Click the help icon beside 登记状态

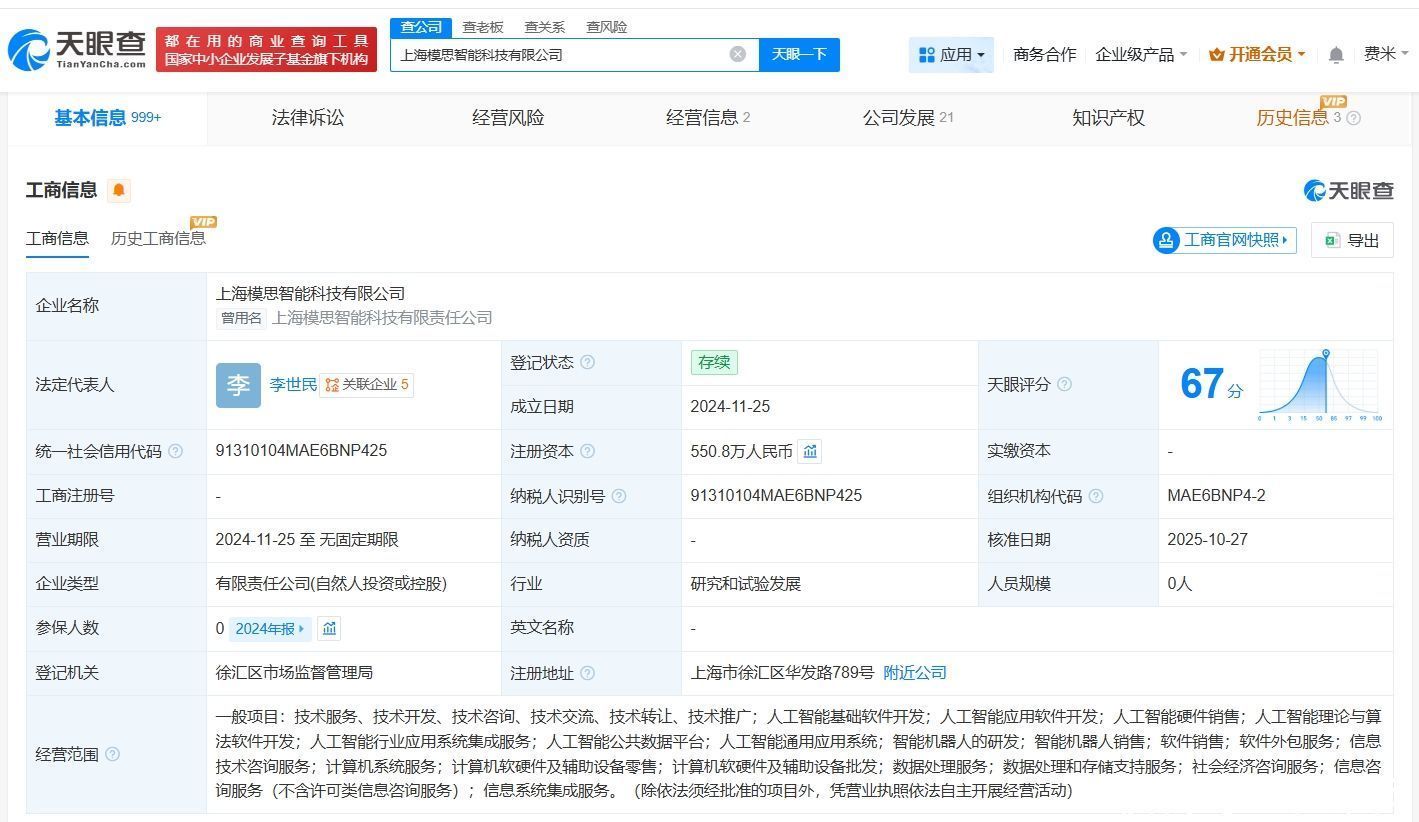point(587,362)
